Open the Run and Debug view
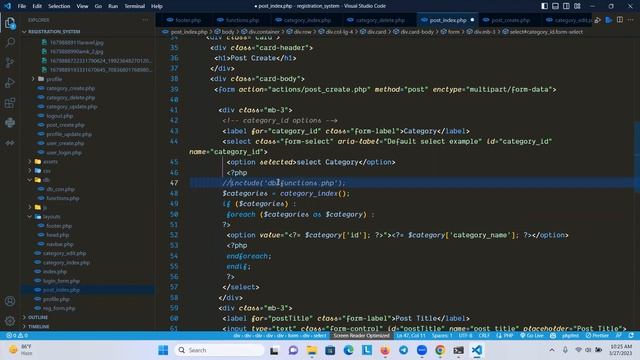Image resolution: width=640 pixels, height=360 pixels. coord(10,82)
